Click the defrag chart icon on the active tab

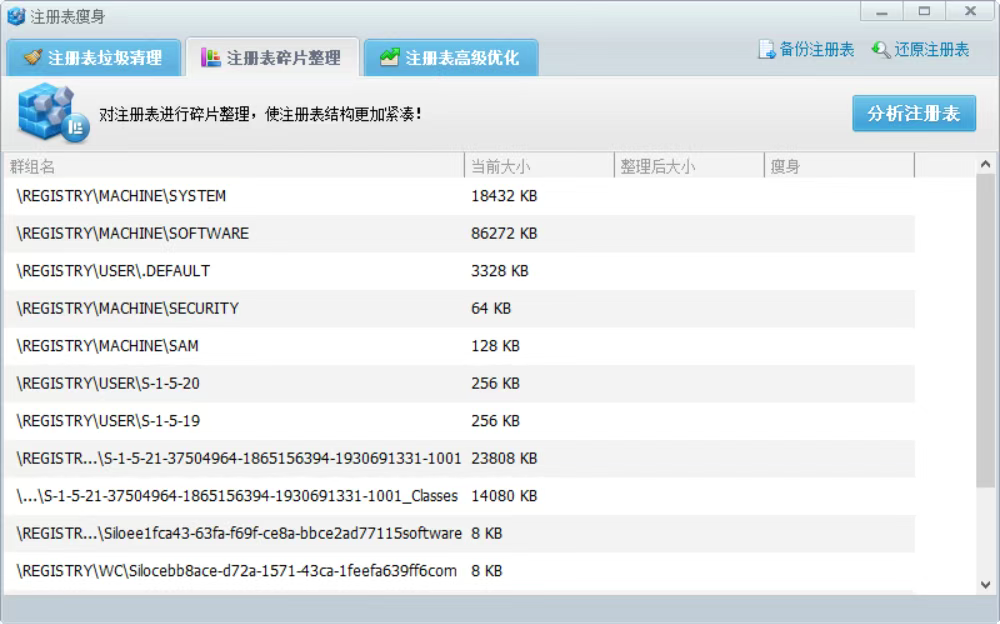[x=210, y=58]
